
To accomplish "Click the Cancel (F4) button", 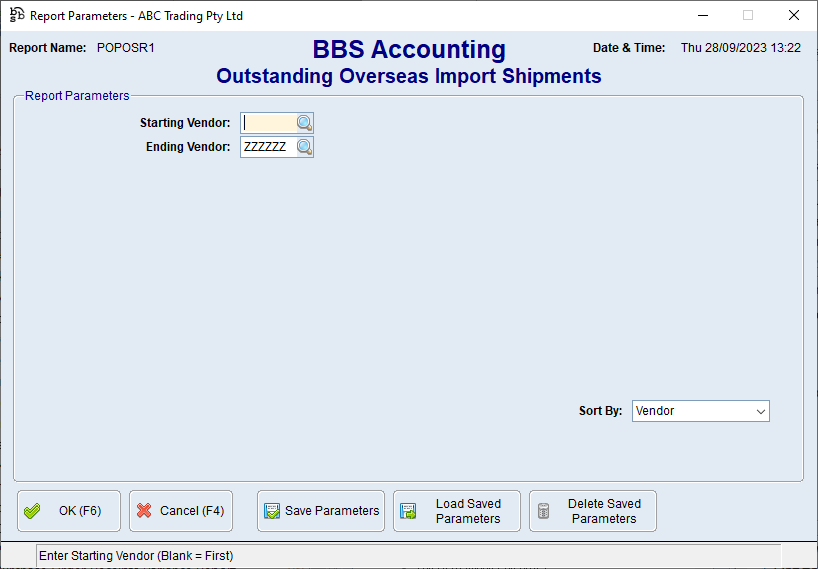I will coord(181,511).
